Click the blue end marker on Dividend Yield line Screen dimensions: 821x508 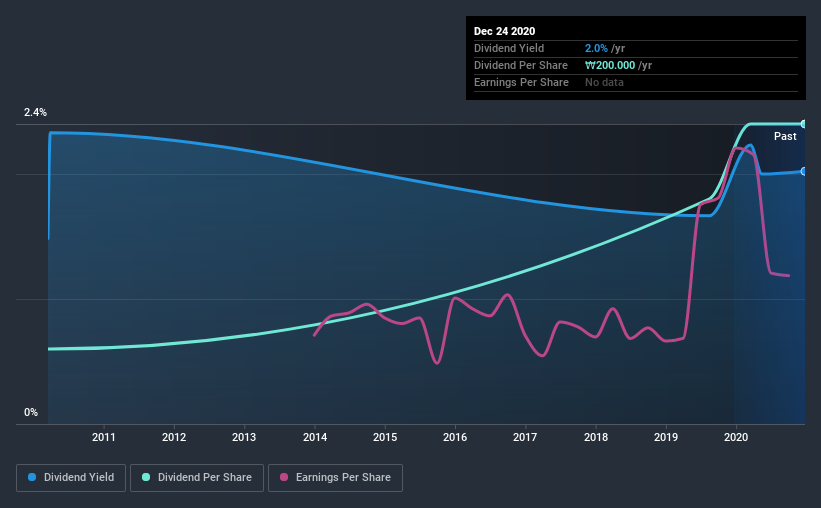click(x=803, y=171)
